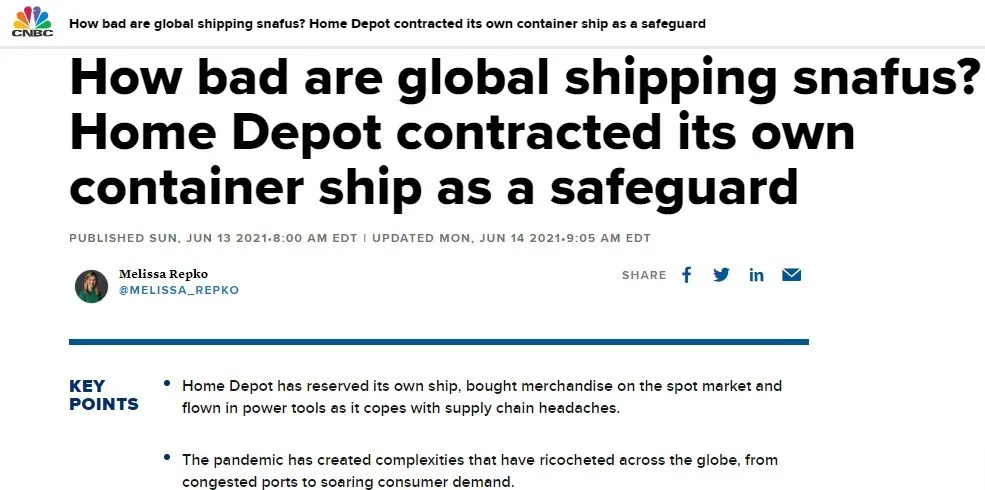985x490 pixels.
Task: Click the CNBC peacock logo
Action: coord(31,22)
